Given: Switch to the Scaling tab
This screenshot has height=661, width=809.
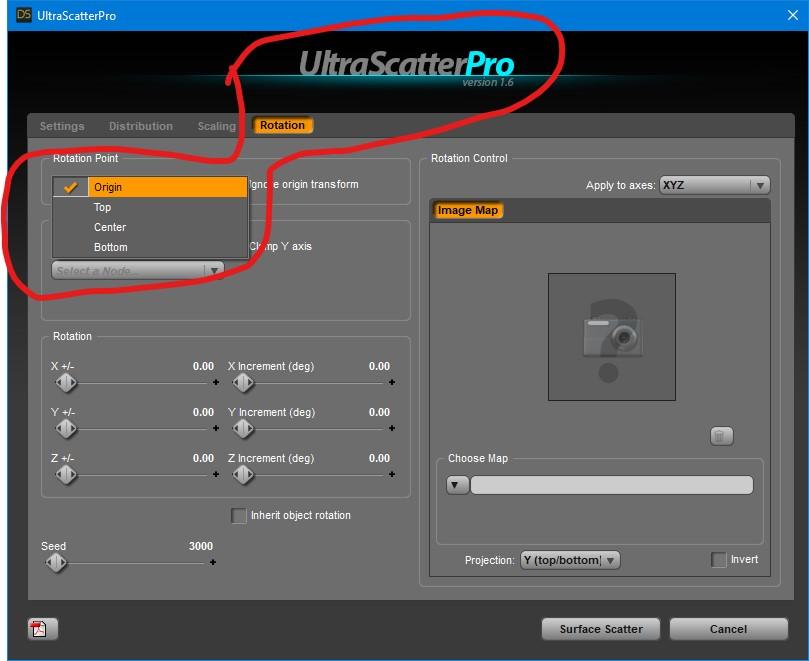Looking at the screenshot, I should [217, 126].
